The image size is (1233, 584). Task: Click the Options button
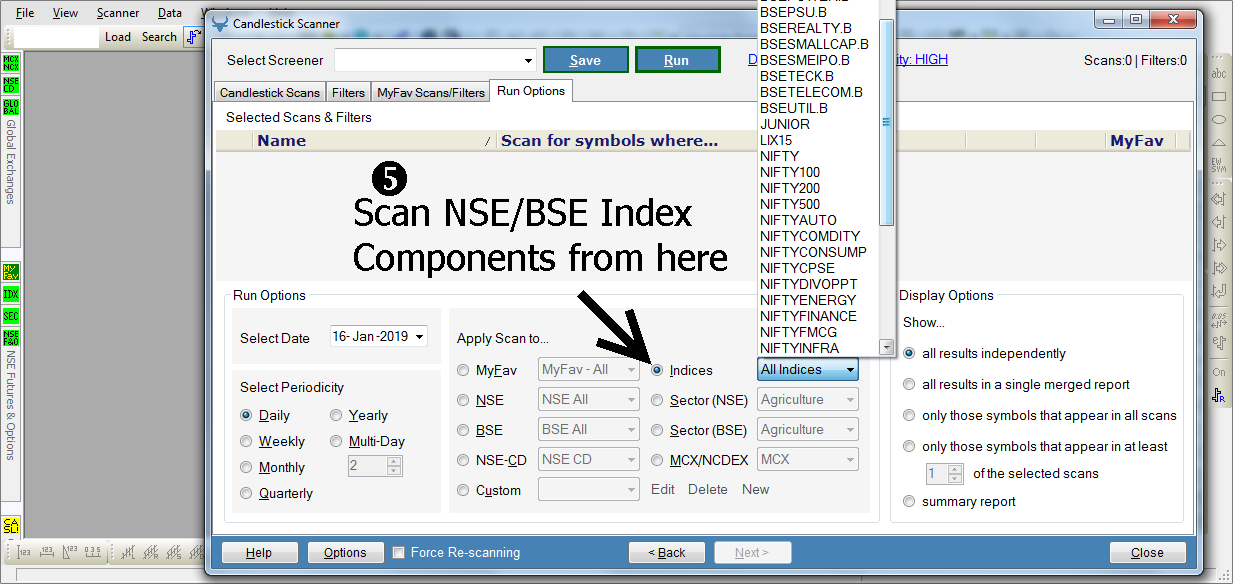coord(345,552)
